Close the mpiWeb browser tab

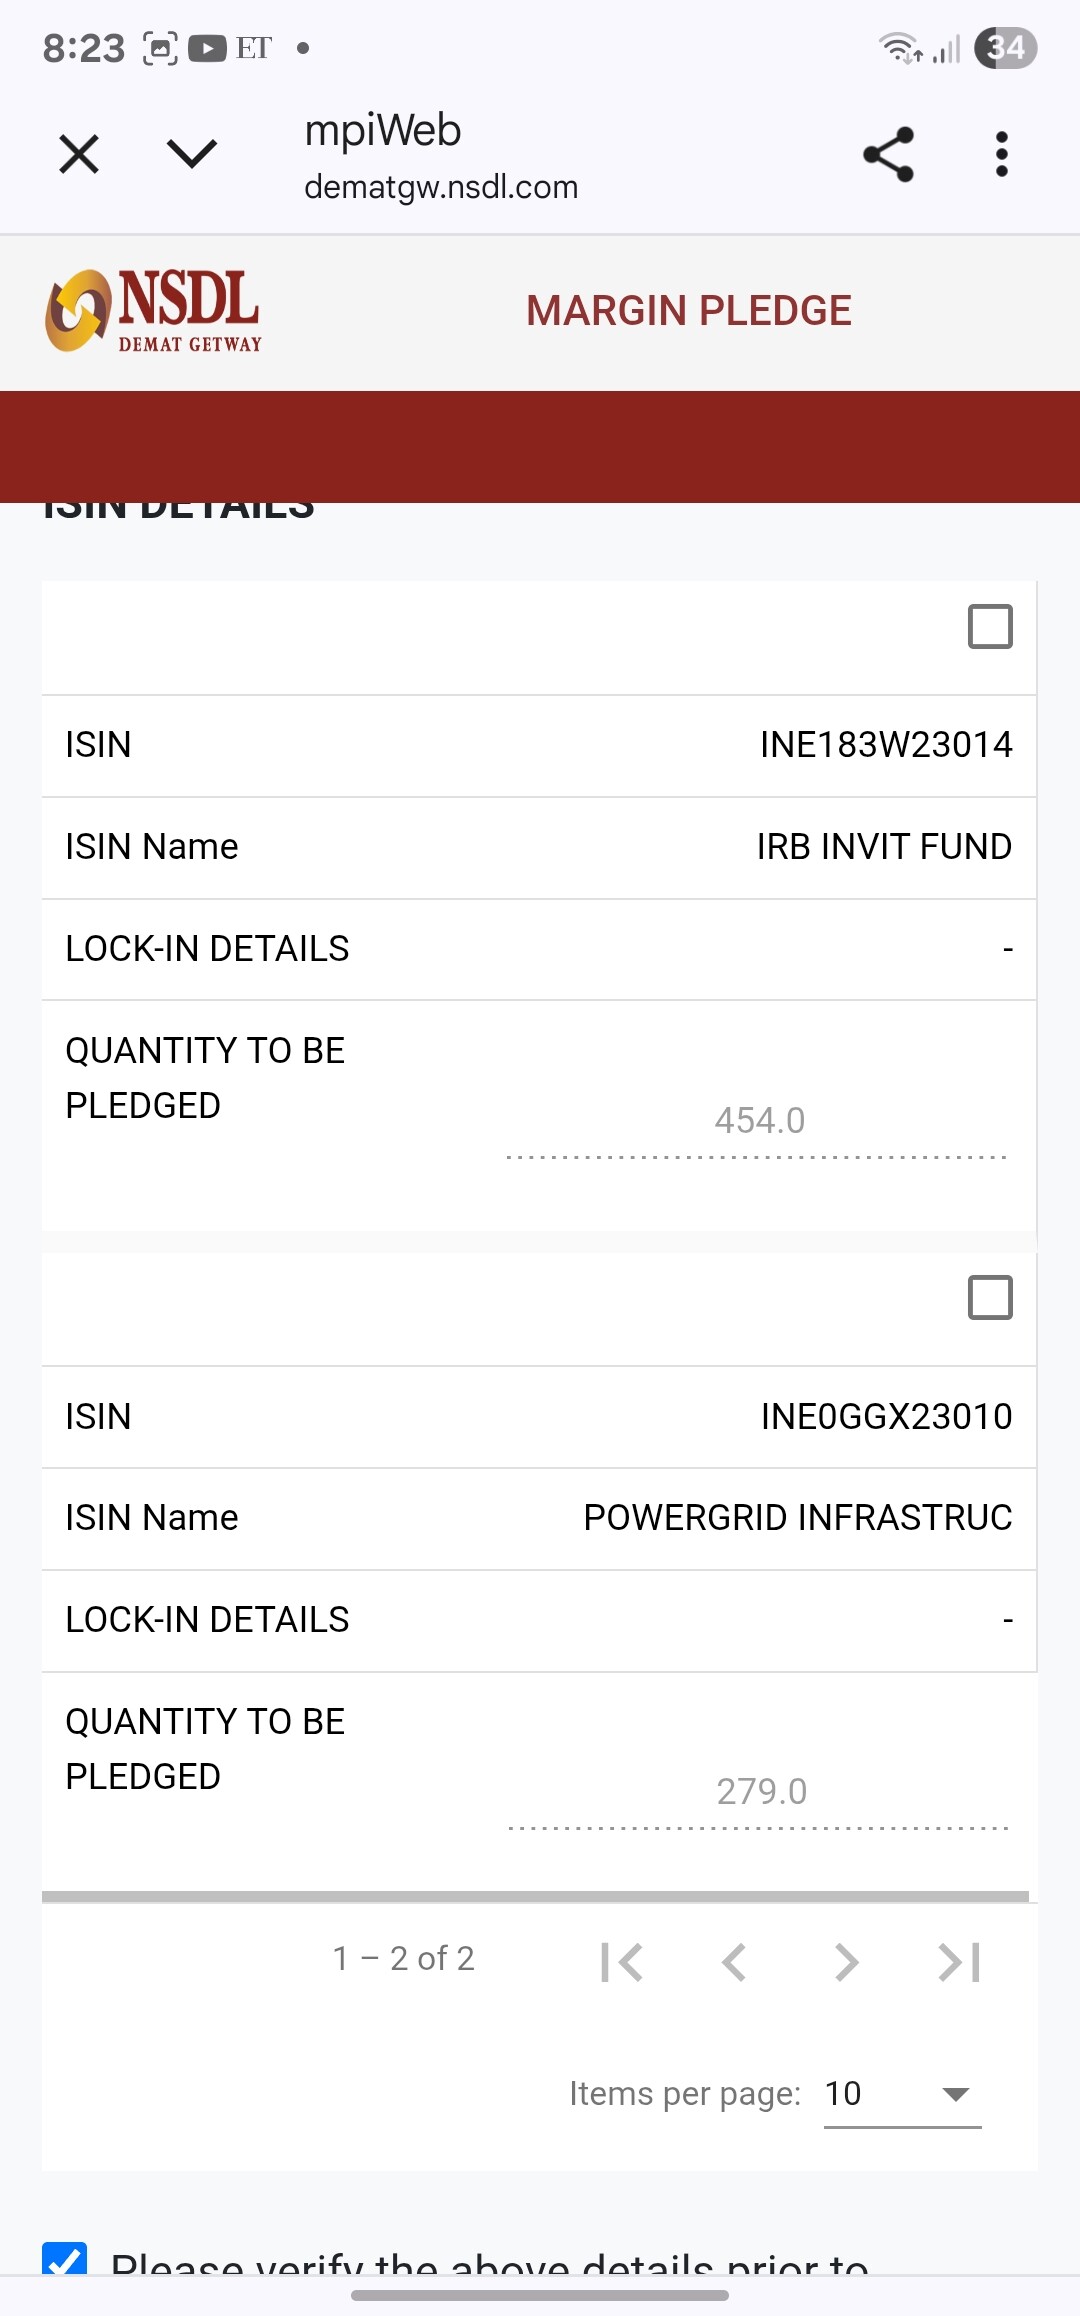tap(79, 155)
